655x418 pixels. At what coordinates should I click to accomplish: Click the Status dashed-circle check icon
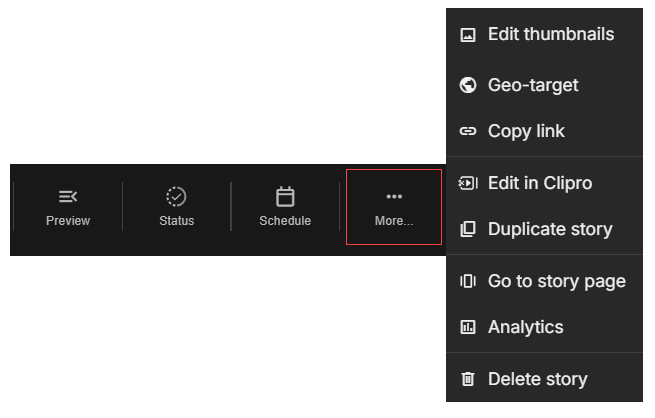[176, 196]
